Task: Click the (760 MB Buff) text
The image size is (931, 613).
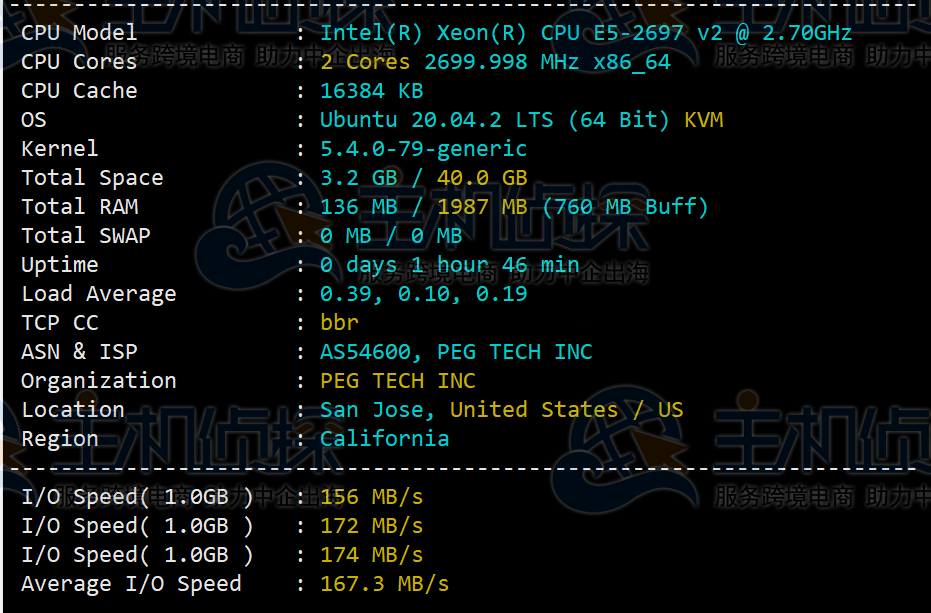Action: pyautogui.click(x=625, y=207)
